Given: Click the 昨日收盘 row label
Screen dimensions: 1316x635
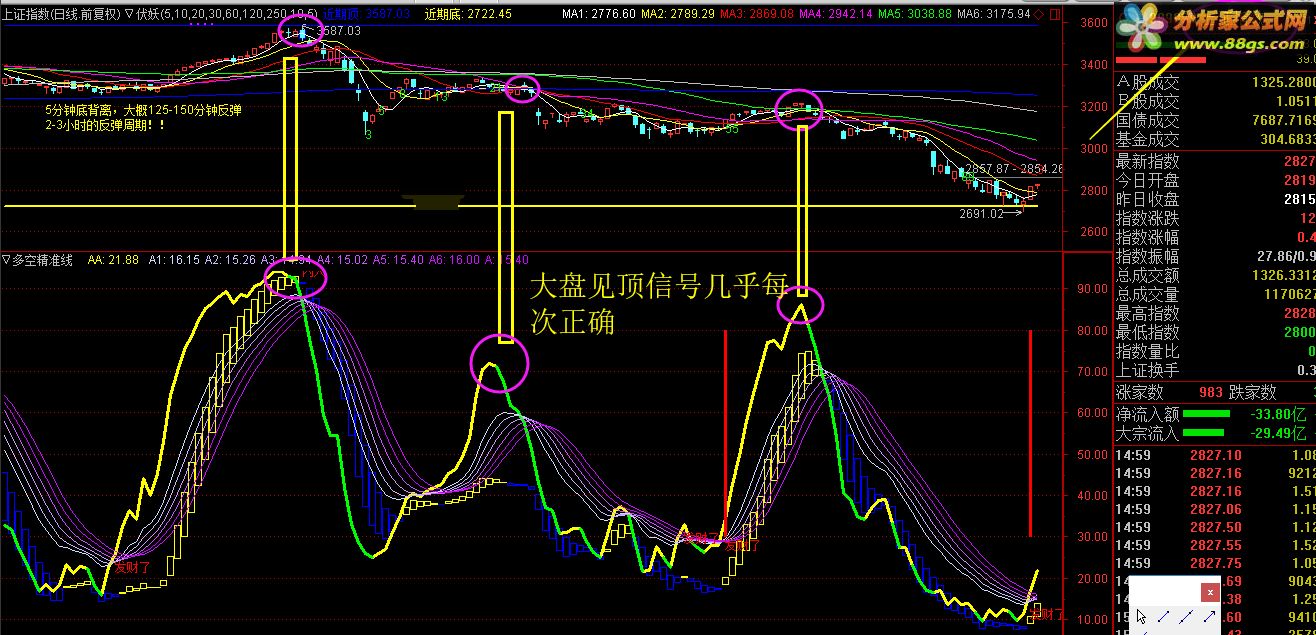Looking at the screenshot, I should tap(1147, 199).
